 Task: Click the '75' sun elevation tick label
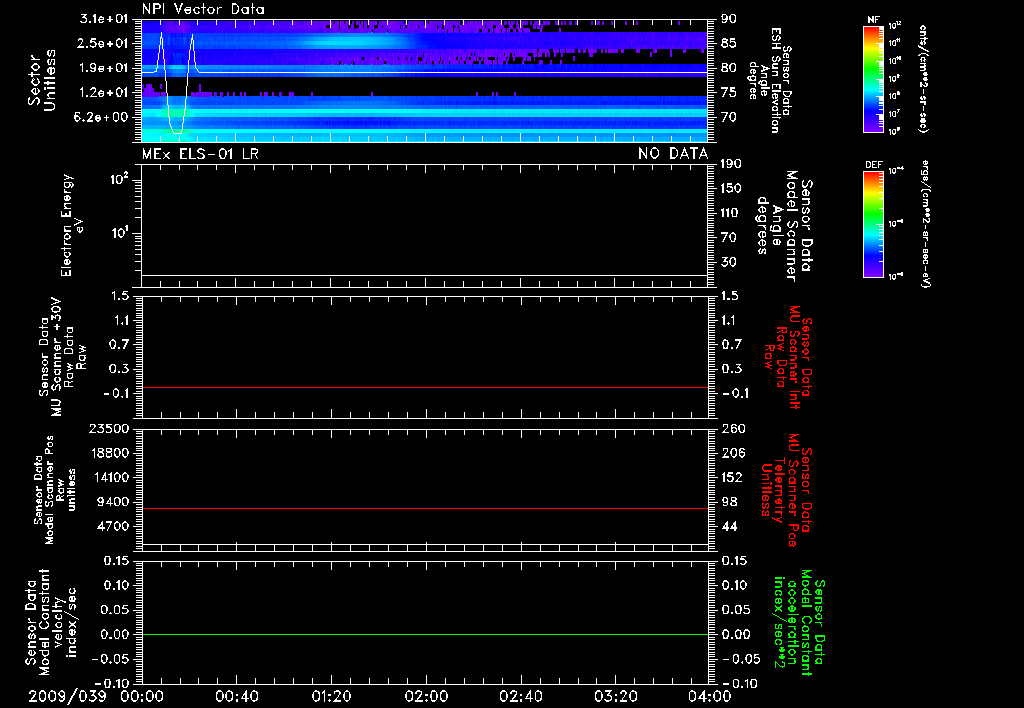click(729, 93)
